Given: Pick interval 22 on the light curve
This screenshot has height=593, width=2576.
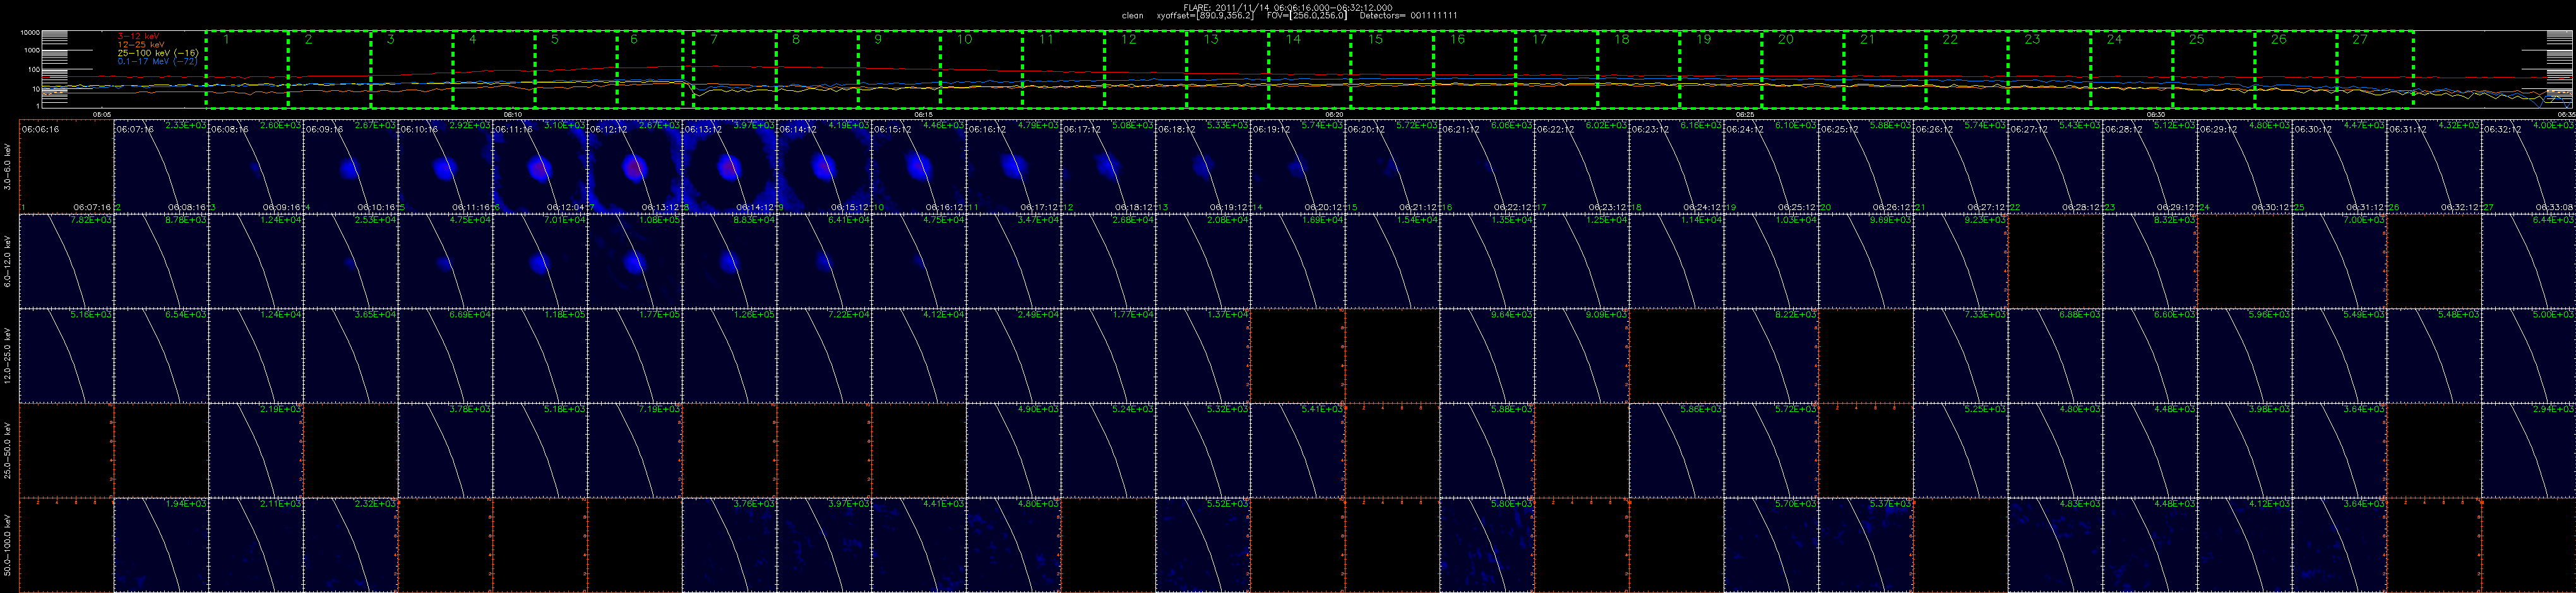Looking at the screenshot, I should tap(1967, 69).
